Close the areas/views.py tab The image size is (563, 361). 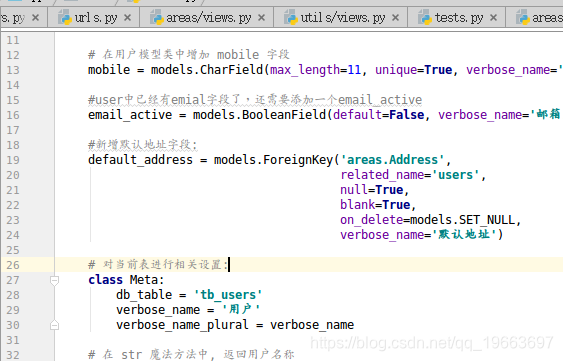click(x=262, y=18)
